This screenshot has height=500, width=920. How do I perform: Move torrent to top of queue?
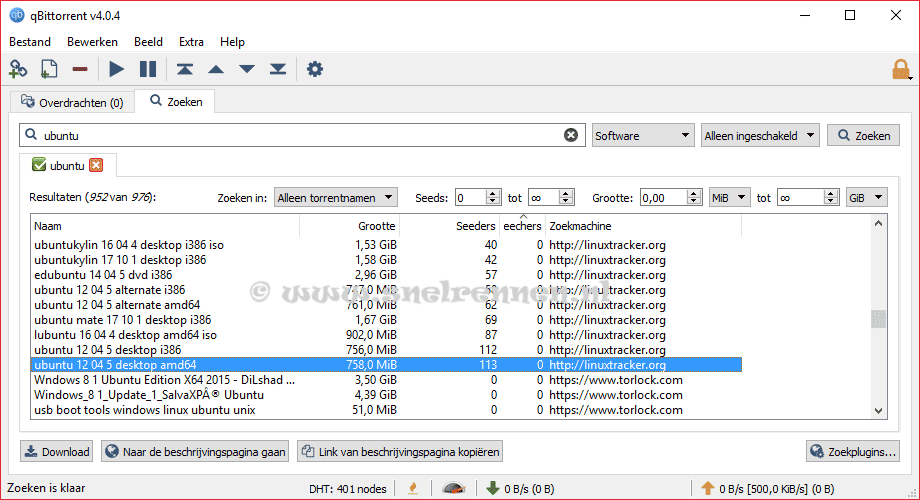(x=185, y=69)
